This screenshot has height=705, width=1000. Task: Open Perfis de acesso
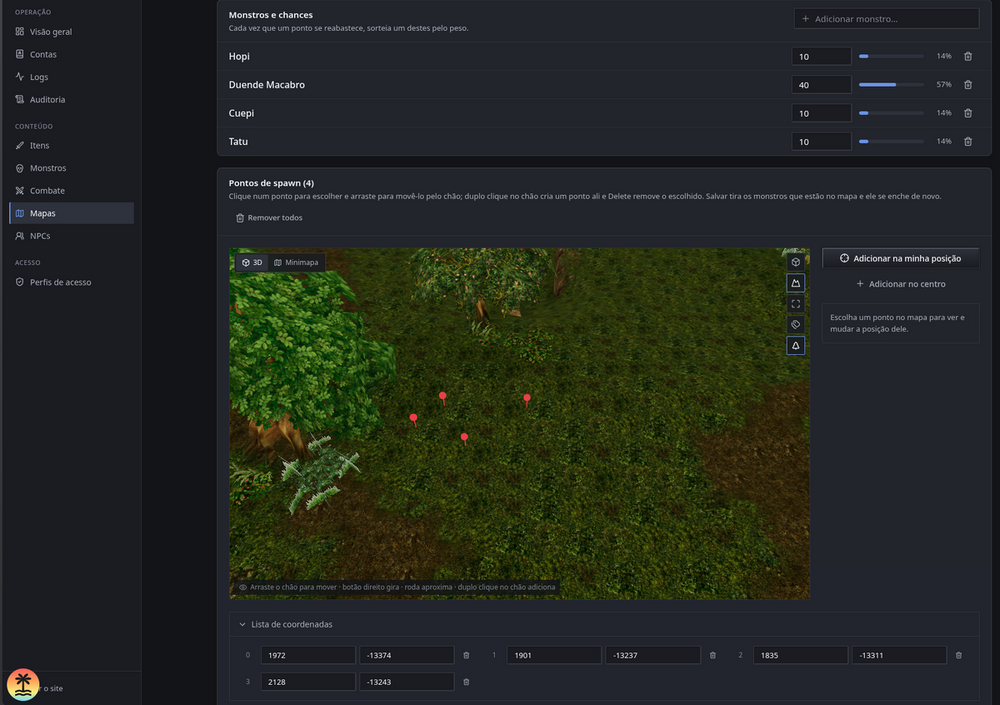[x=71, y=282]
